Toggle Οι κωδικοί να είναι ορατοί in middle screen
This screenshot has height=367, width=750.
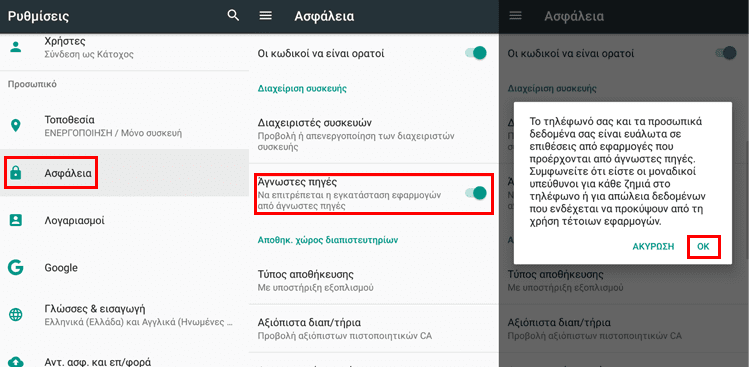click(x=476, y=53)
